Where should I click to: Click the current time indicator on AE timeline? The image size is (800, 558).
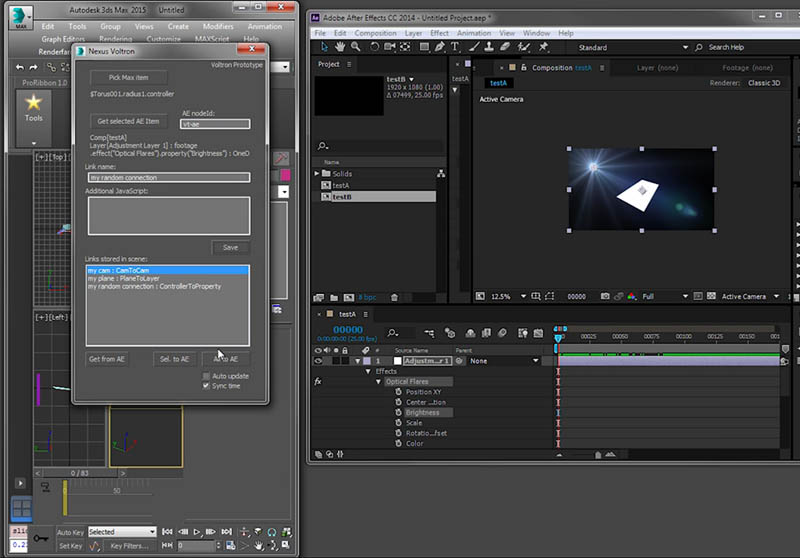(x=558, y=337)
